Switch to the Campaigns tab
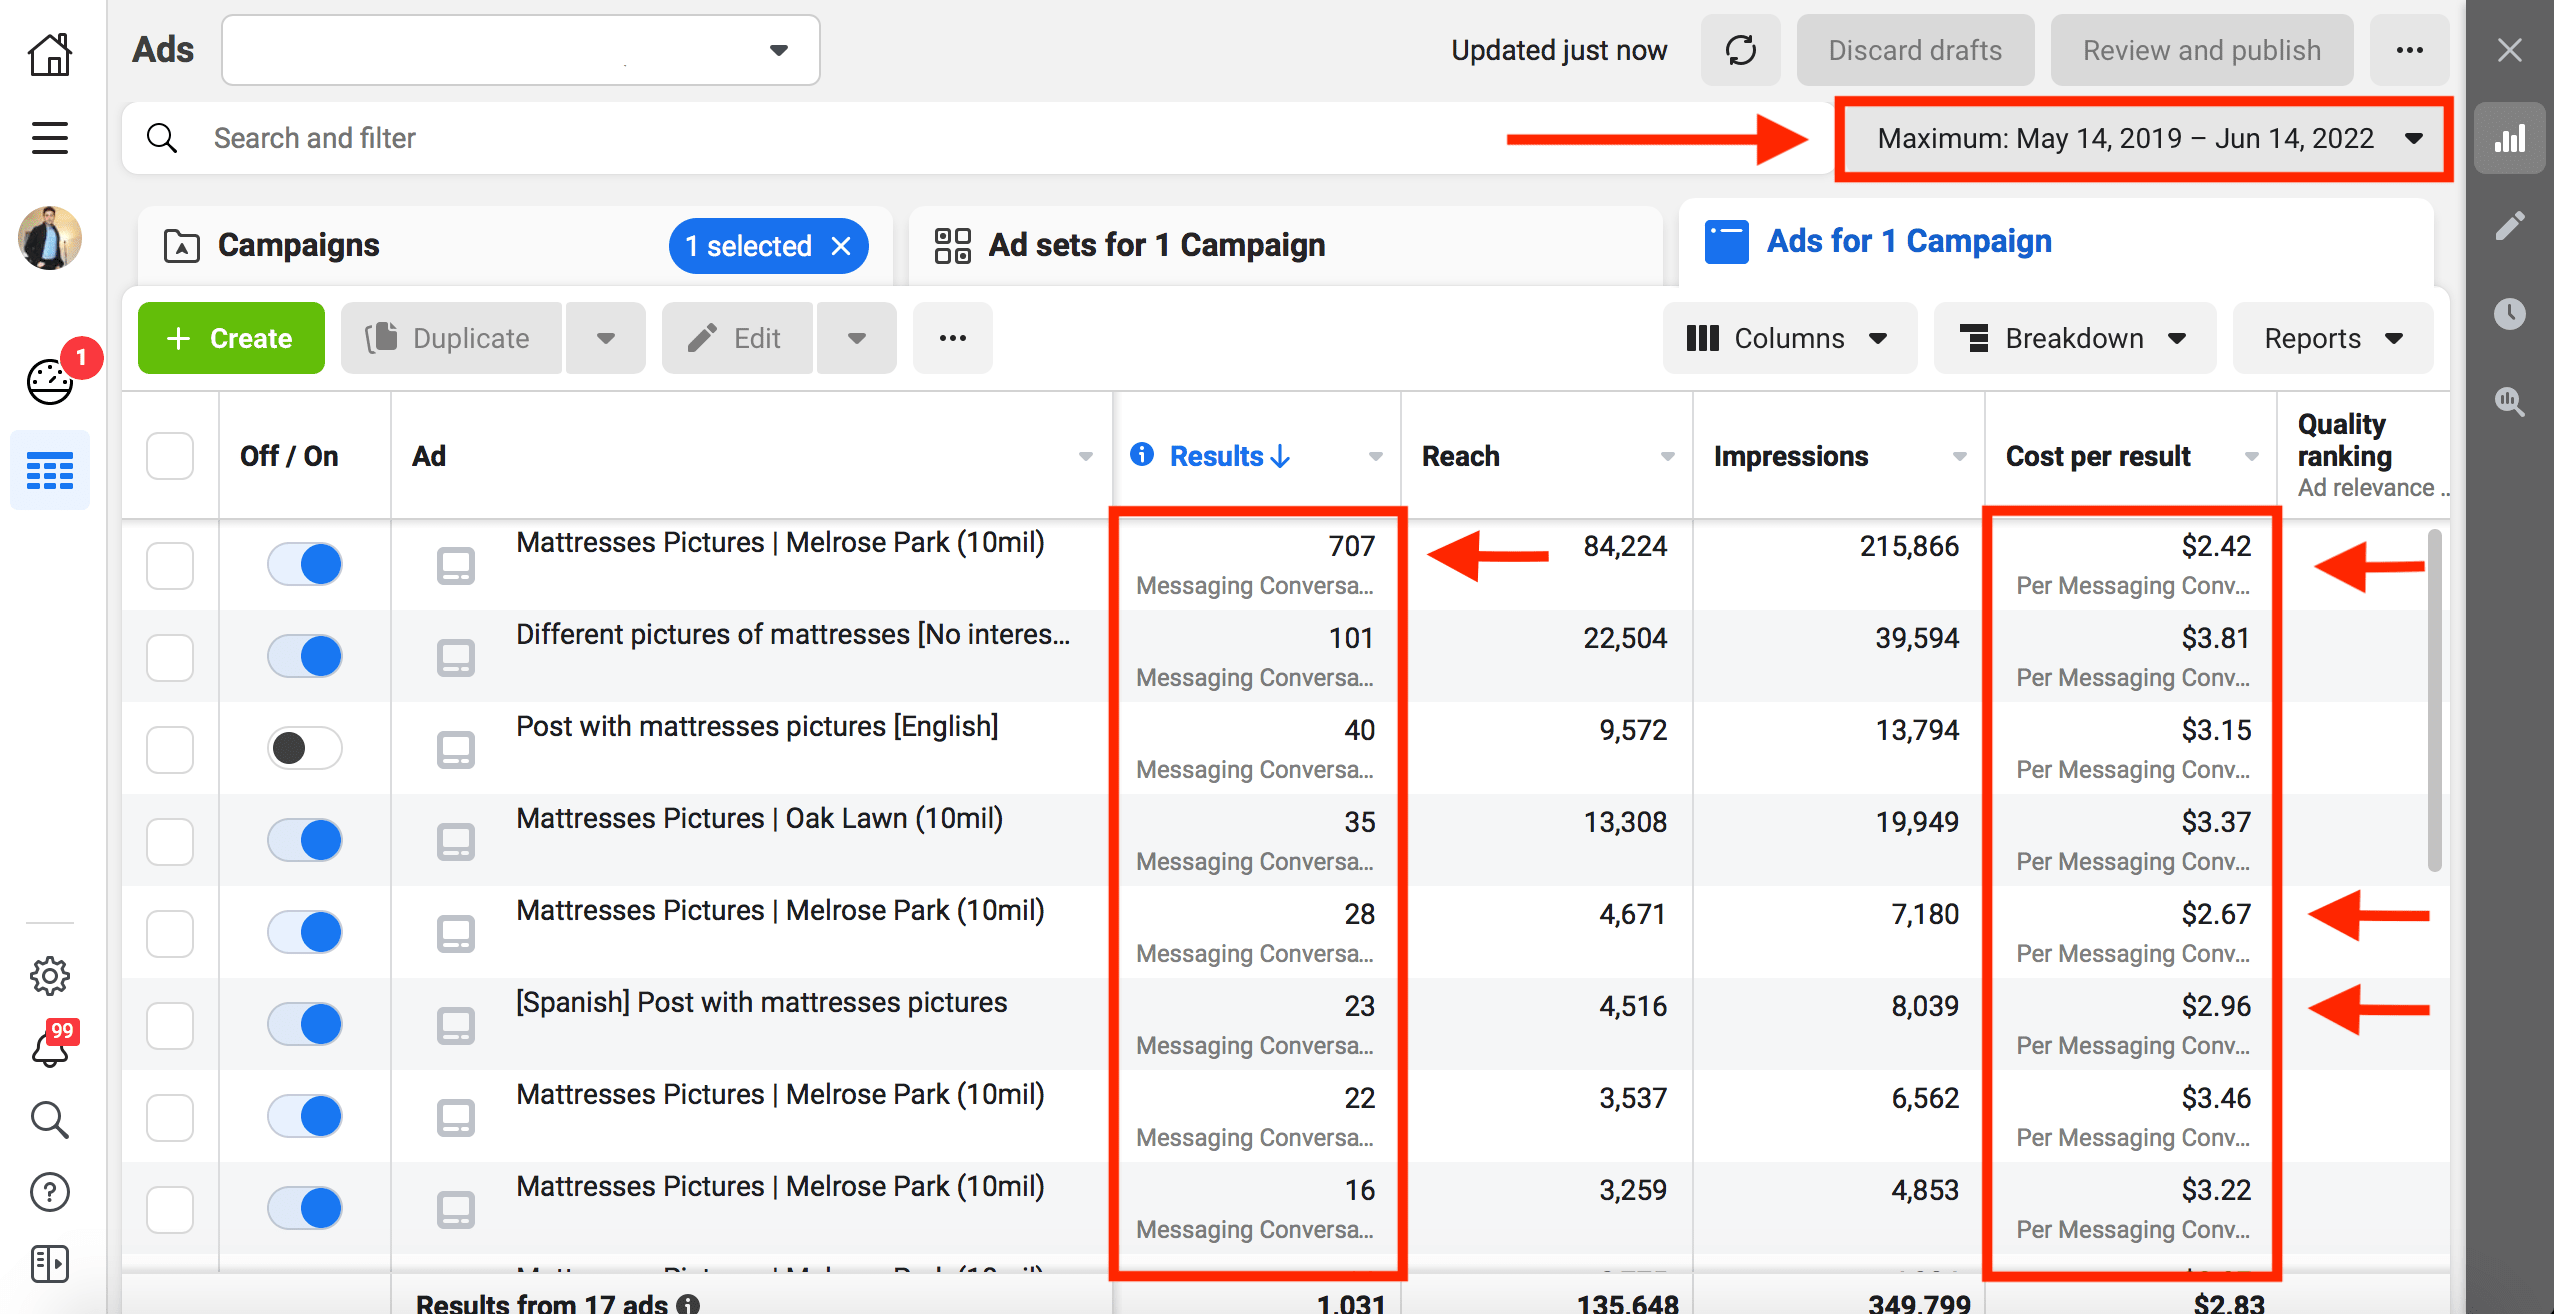 click(x=298, y=245)
